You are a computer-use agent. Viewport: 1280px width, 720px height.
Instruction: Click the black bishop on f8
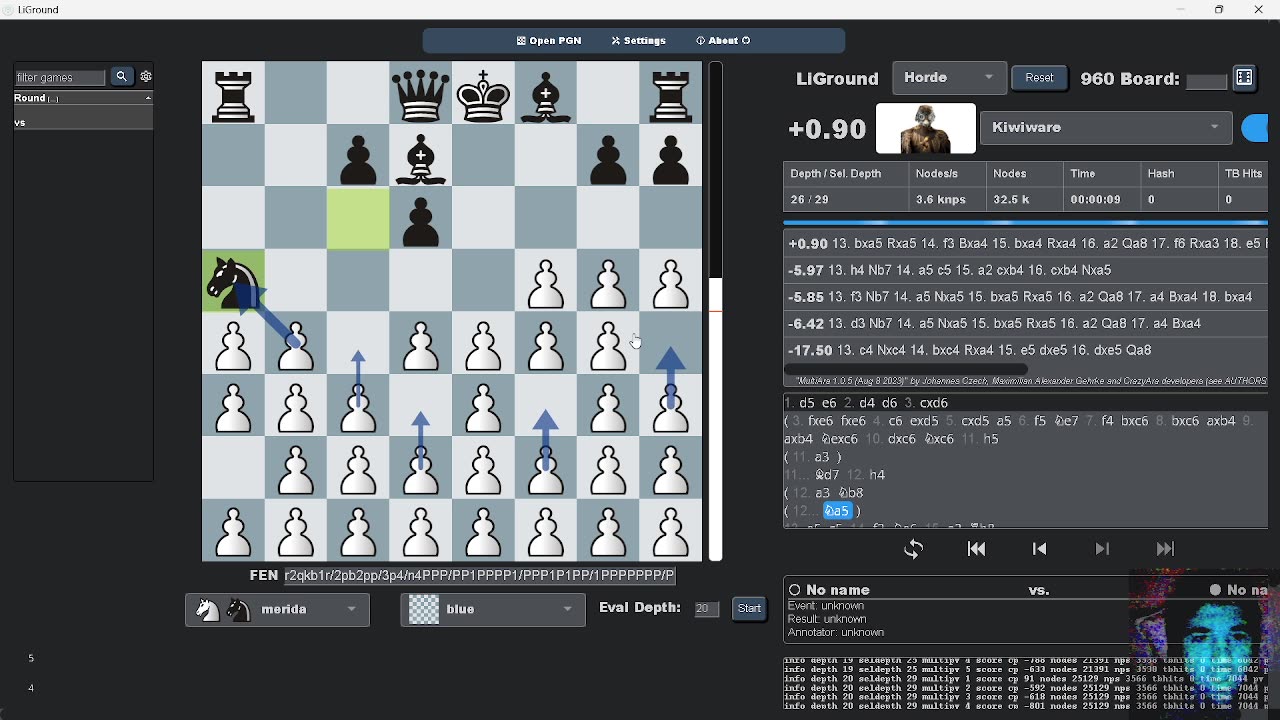(546, 94)
